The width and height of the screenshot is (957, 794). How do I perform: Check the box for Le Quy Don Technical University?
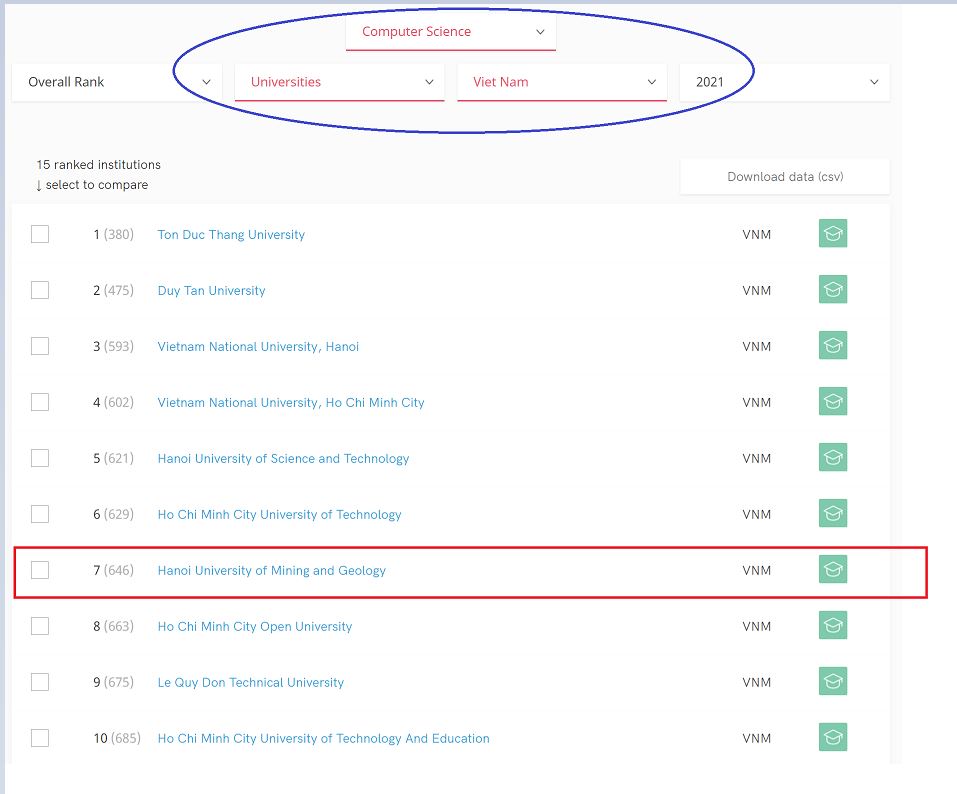pos(40,682)
